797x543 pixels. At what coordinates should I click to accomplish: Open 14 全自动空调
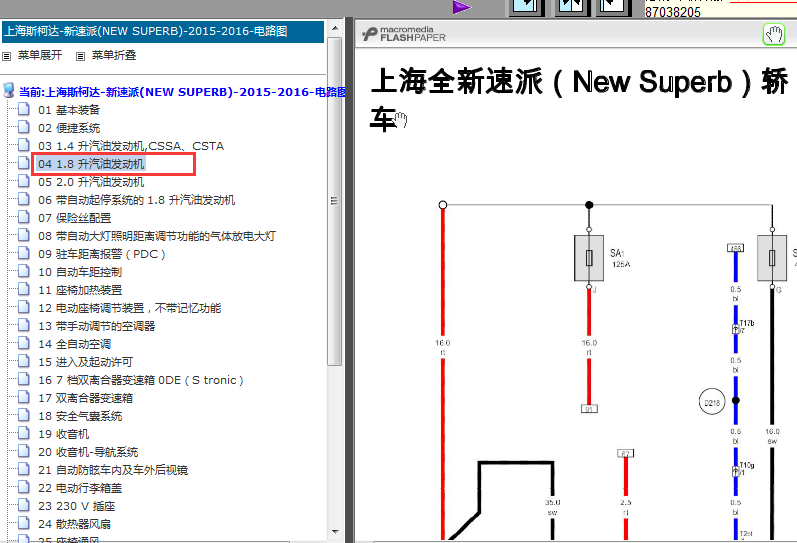click(x=75, y=344)
